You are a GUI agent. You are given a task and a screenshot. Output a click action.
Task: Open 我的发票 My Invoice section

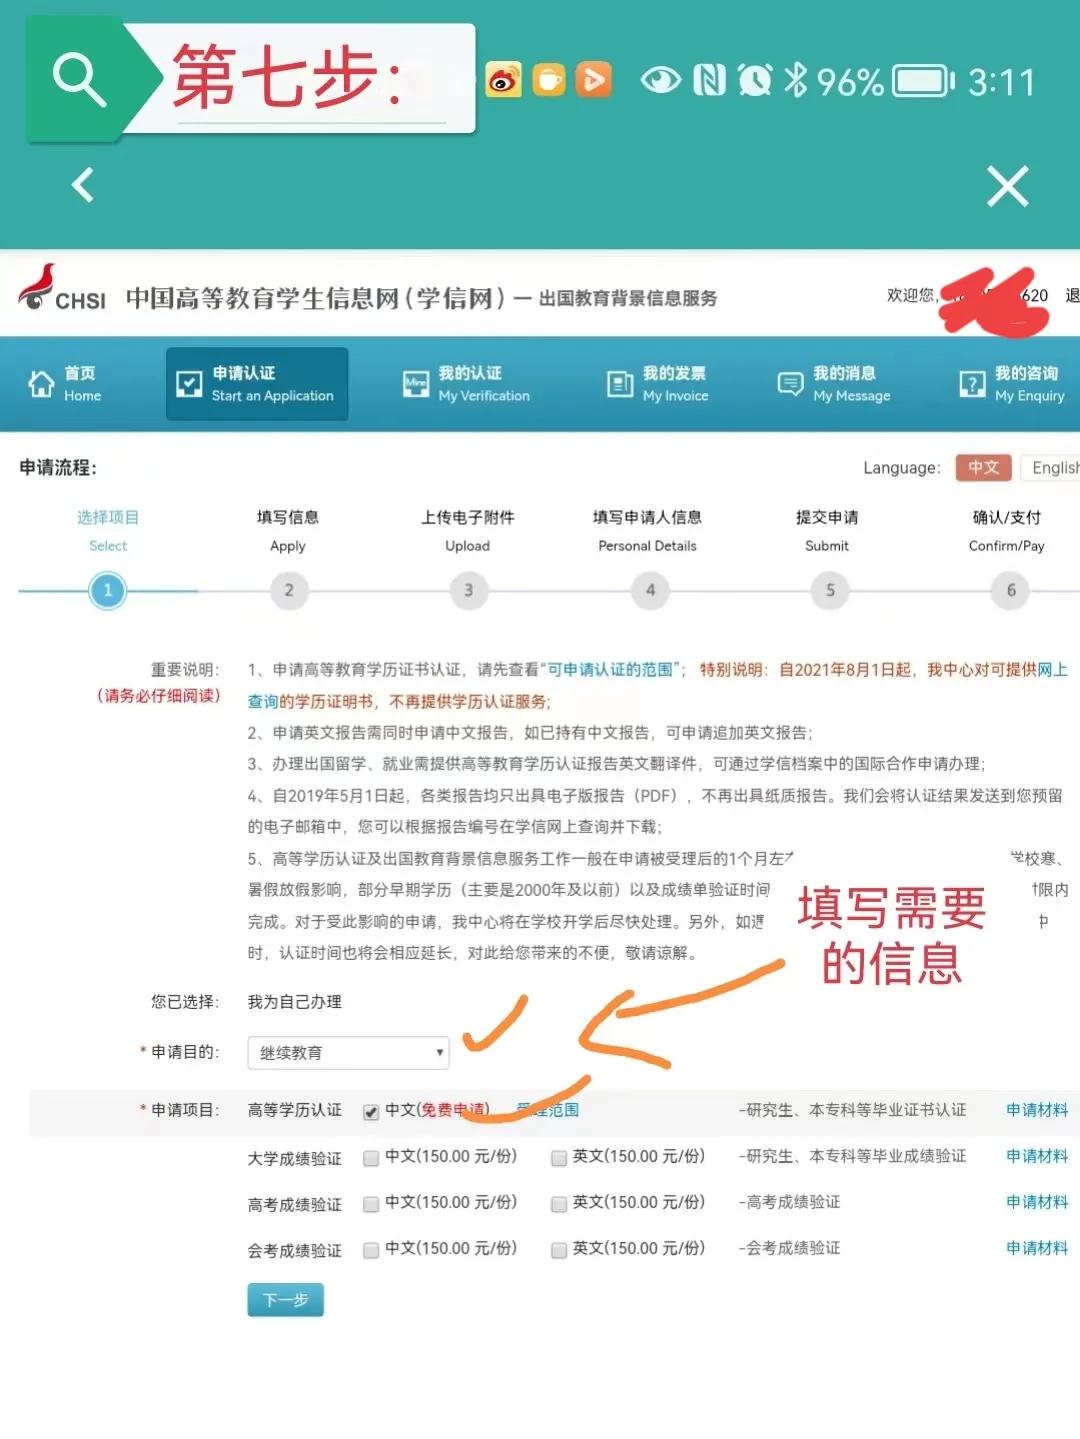[659, 384]
